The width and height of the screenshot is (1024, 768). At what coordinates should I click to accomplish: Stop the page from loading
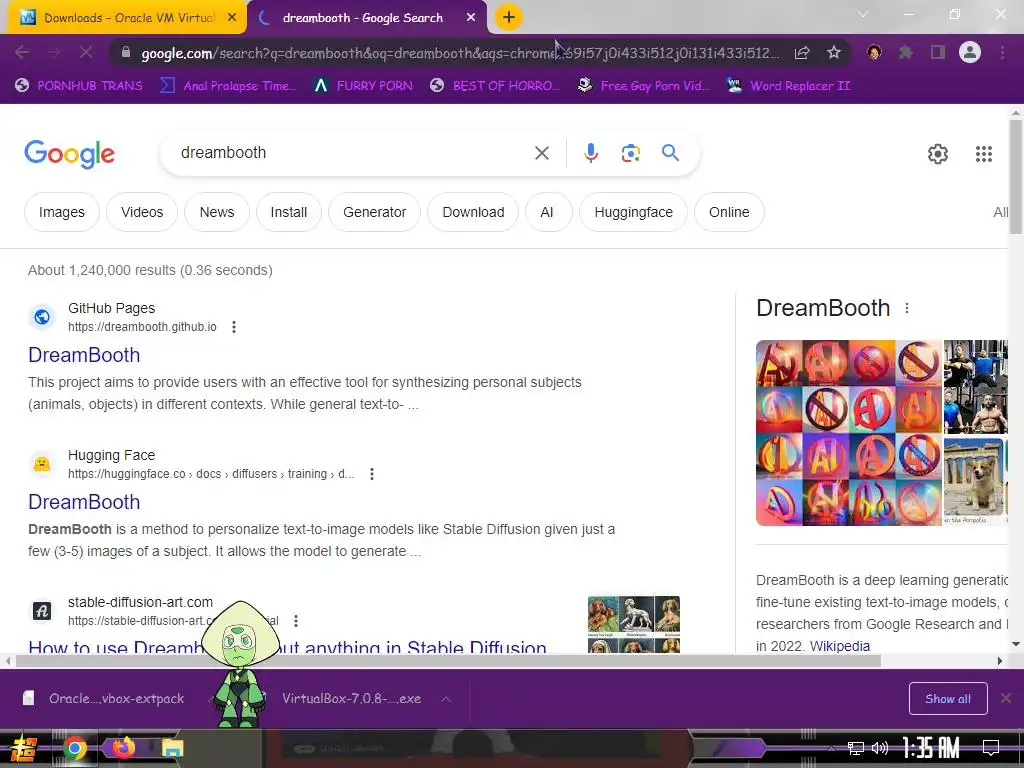coord(86,52)
